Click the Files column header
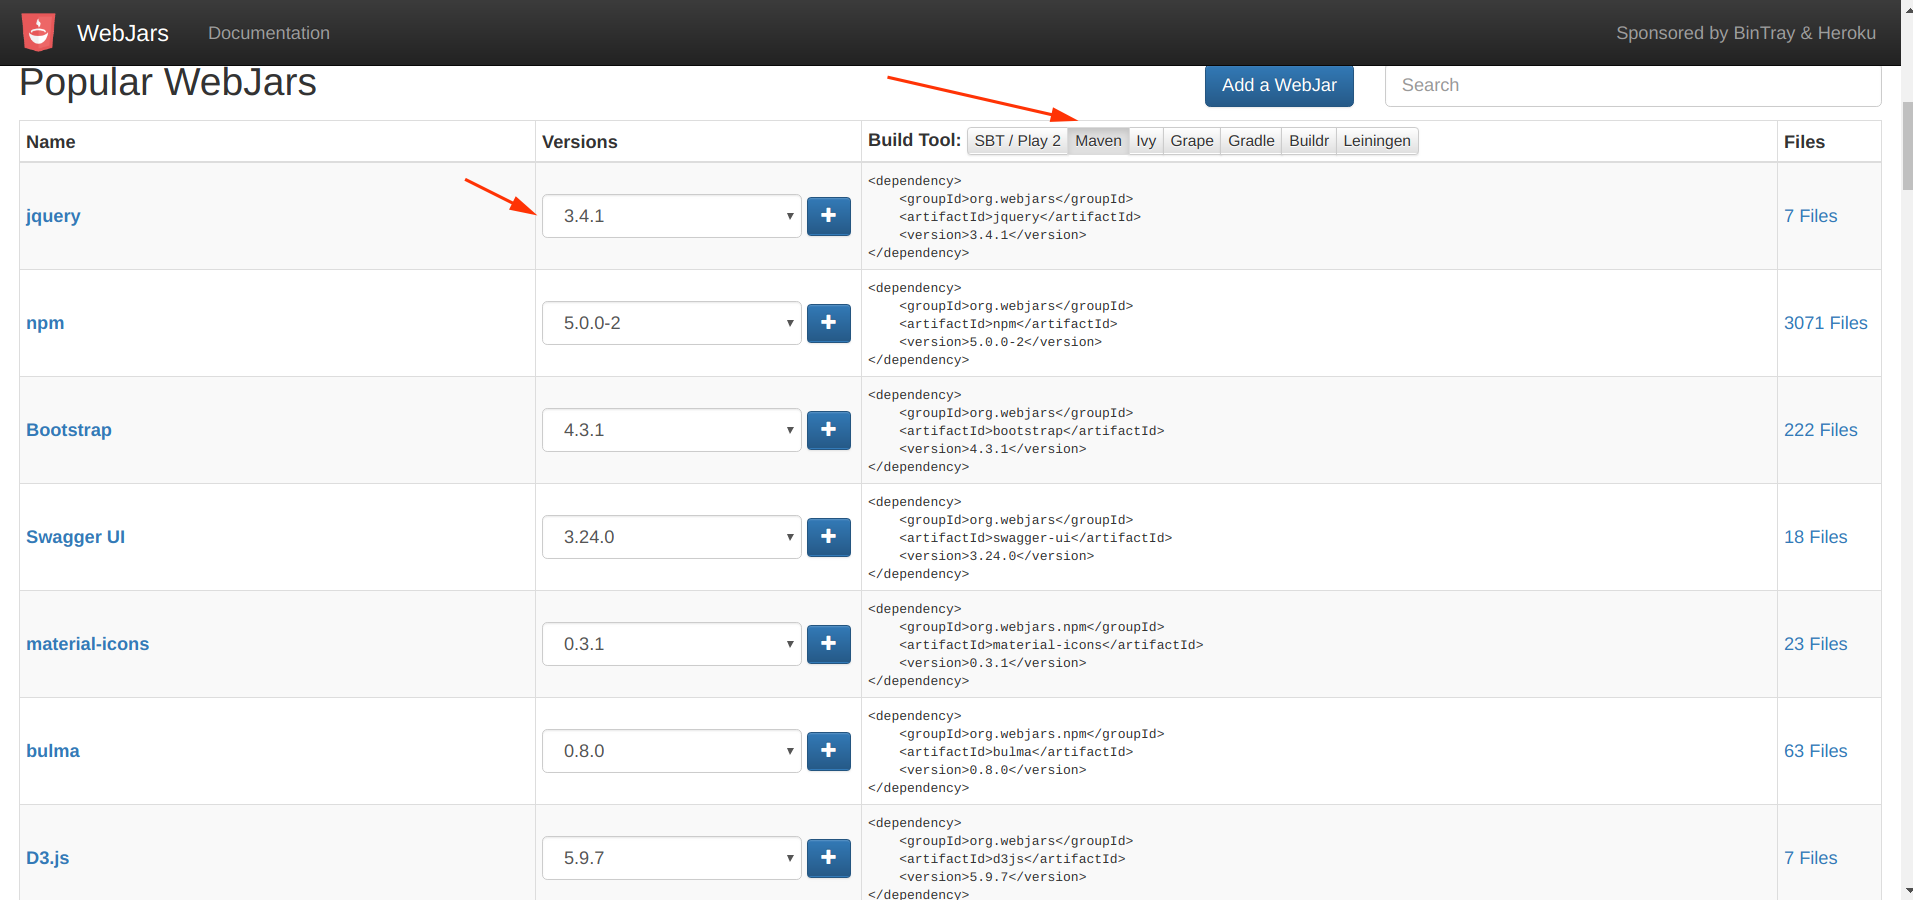 1804,142
